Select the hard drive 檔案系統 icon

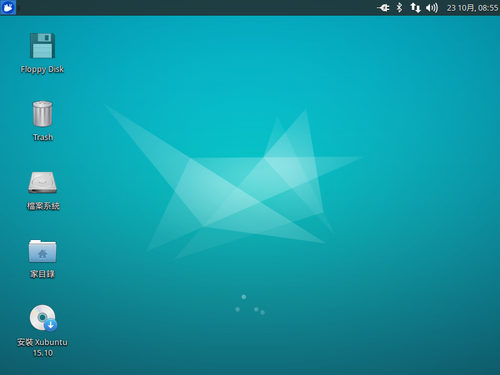coord(42,182)
